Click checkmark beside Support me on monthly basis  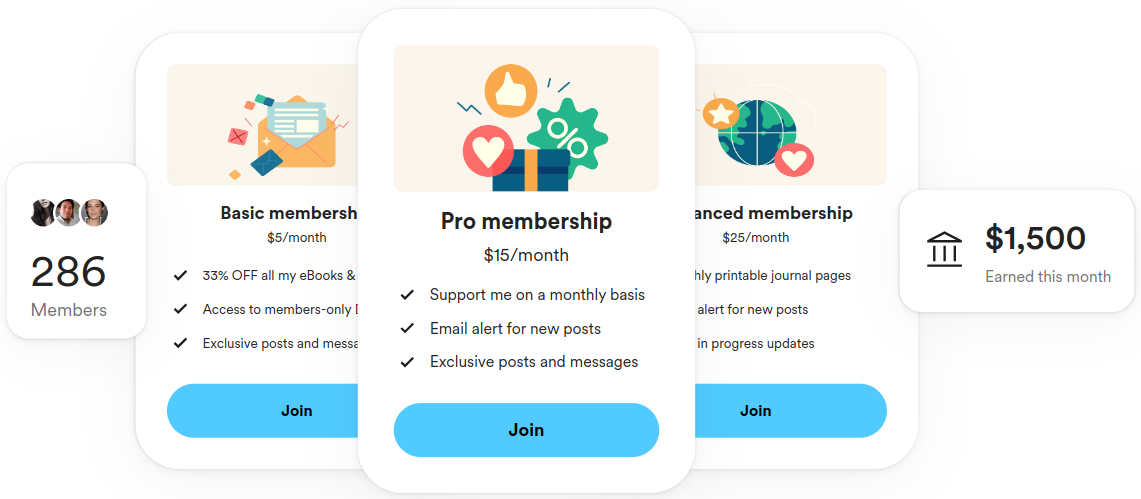pyautogui.click(x=408, y=295)
